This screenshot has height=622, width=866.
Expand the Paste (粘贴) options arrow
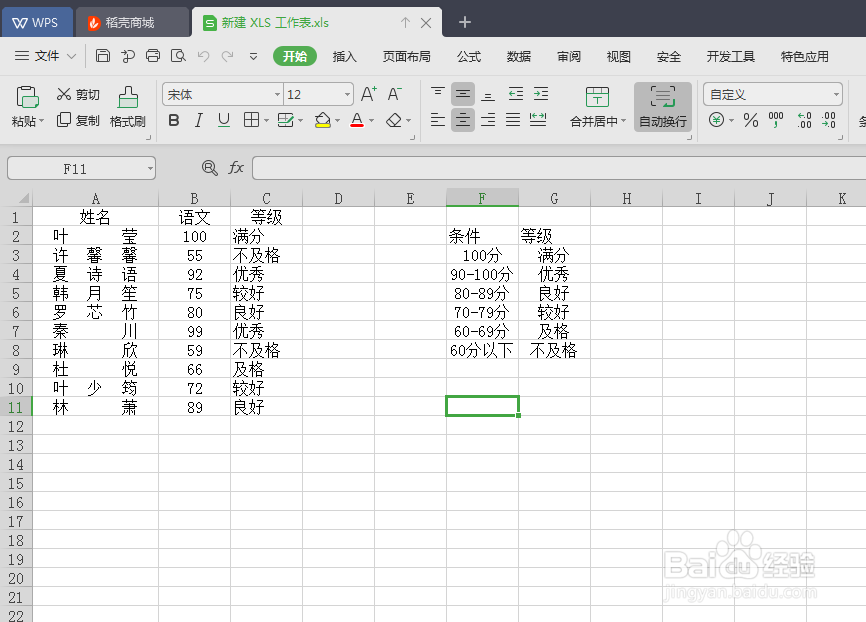41,120
